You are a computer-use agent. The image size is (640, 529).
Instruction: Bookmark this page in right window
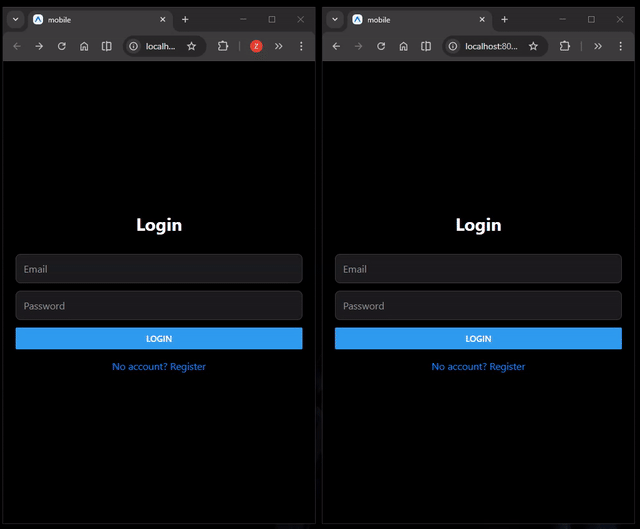point(533,46)
